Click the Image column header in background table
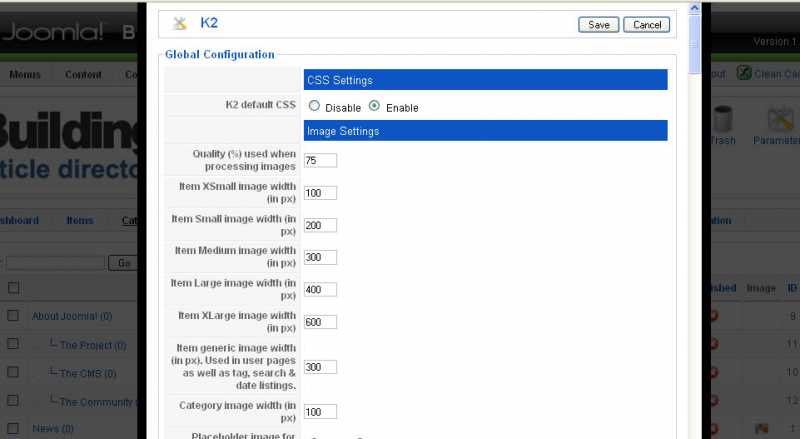Screen dimensions: 800x439 (x=761, y=288)
